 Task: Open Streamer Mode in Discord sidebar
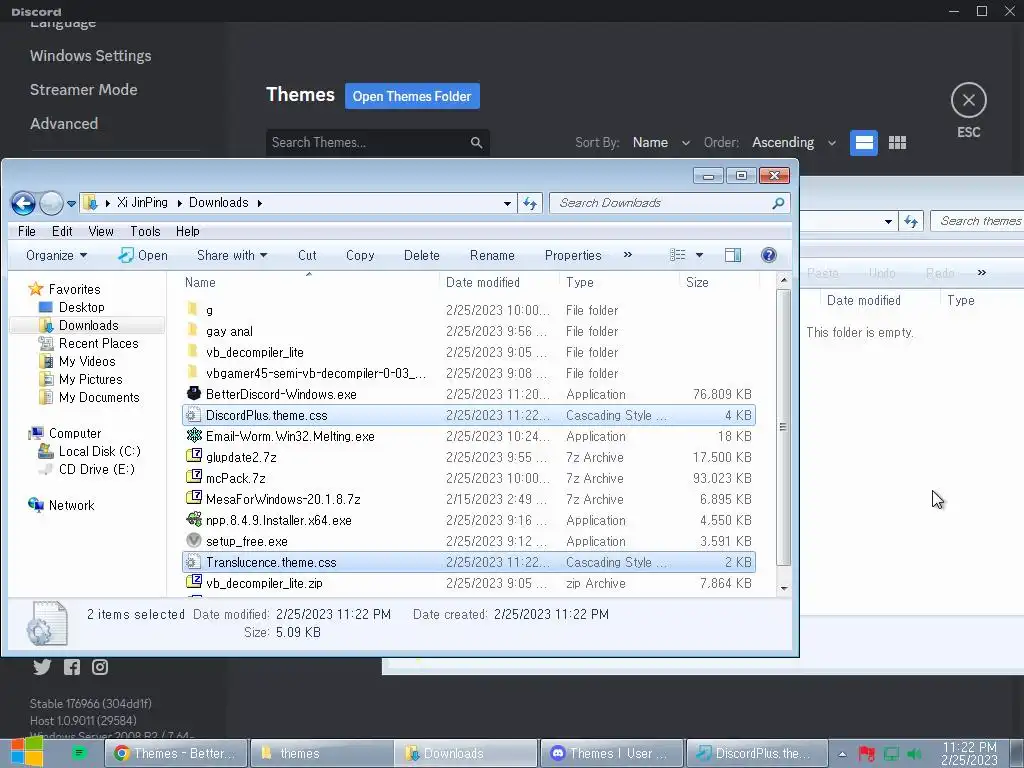pyautogui.click(x=84, y=89)
